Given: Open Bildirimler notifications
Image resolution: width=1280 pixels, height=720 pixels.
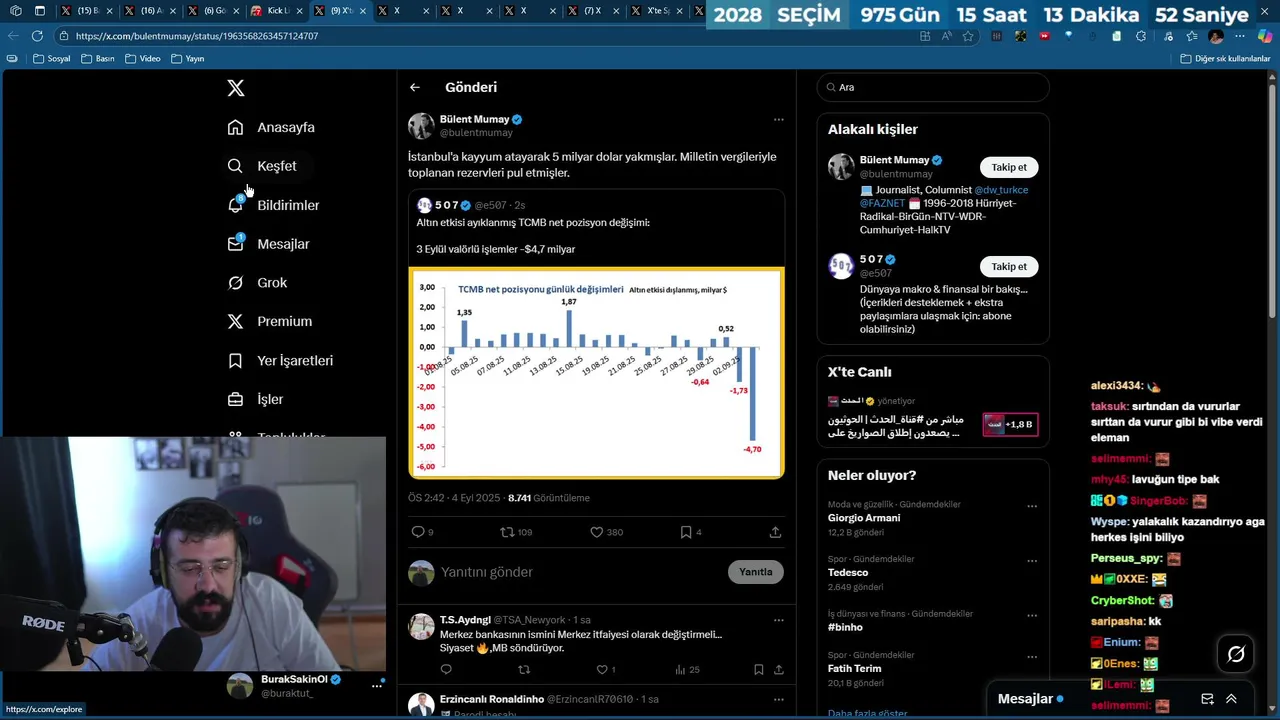Looking at the screenshot, I should point(273,205).
